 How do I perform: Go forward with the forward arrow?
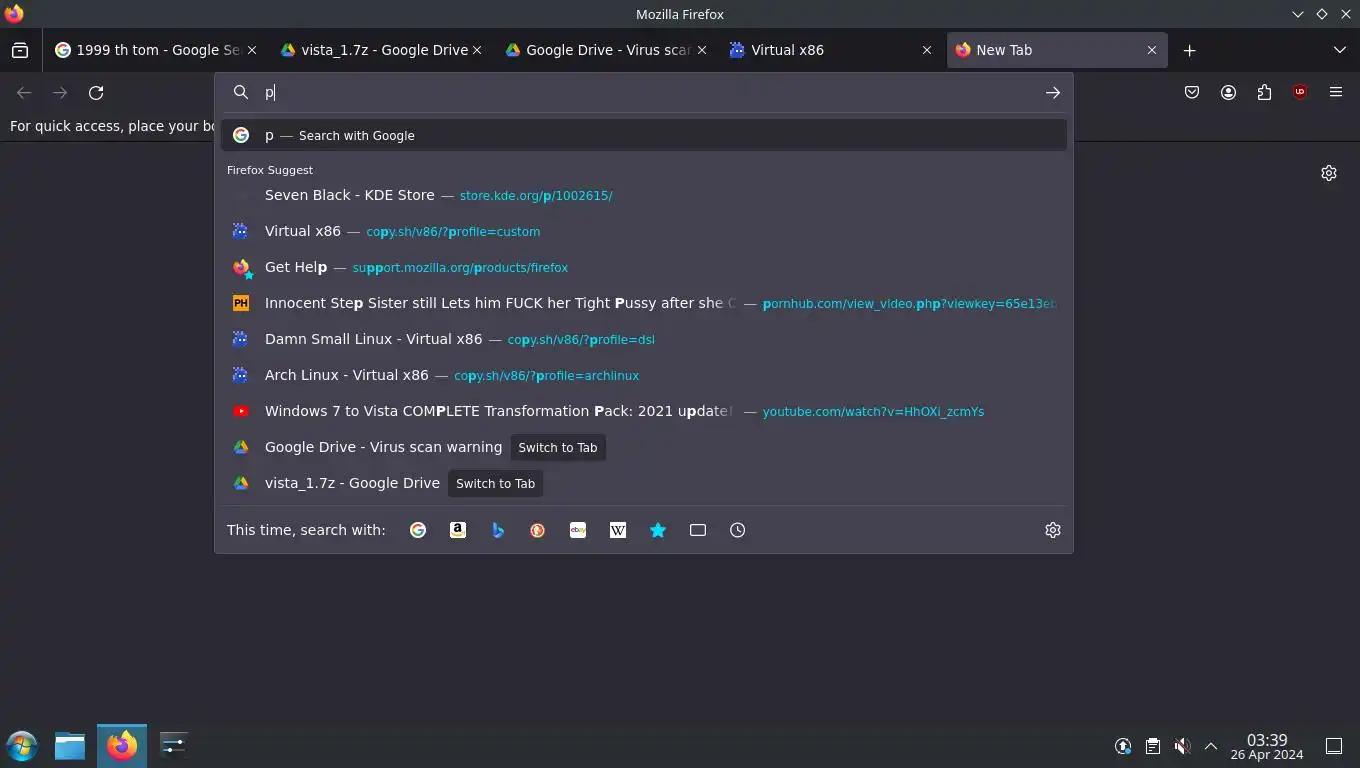(x=60, y=92)
